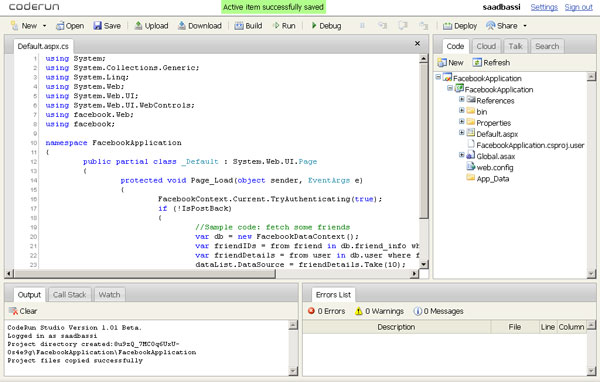Save the file with the Save button
Viewport: 600px width, 382px height.
(107, 26)
